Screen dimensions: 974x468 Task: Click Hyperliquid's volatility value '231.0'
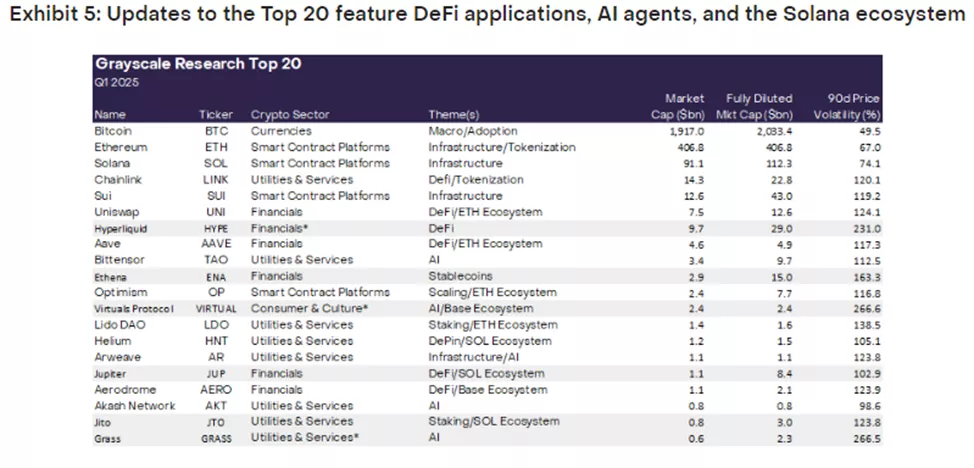click(x=867, y=228)
